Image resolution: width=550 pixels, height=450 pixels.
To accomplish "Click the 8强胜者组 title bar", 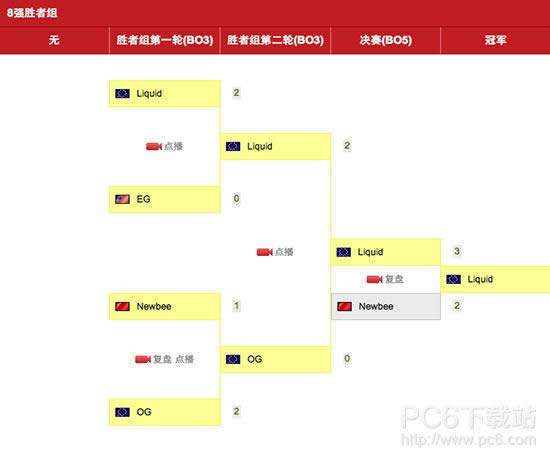I will click(275, 13).
